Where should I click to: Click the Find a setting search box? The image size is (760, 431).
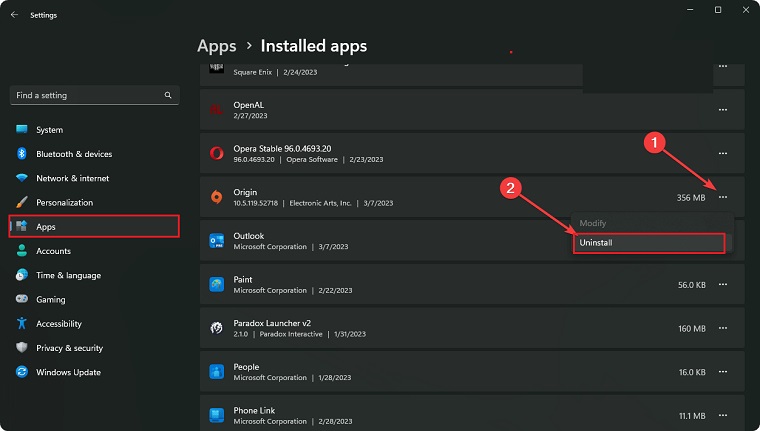pyautogui.click(x=90, y=95)
